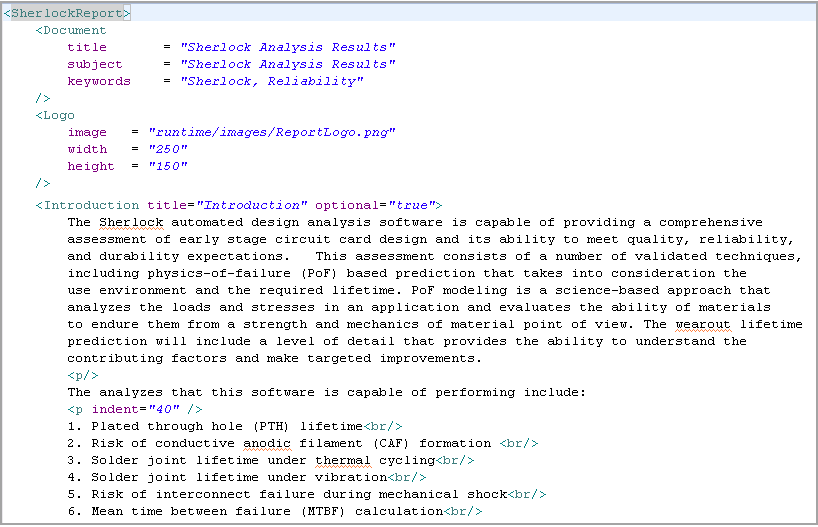818x527 pixels.
Task: Click the height value "150"
Action: (x=167, y=166)
